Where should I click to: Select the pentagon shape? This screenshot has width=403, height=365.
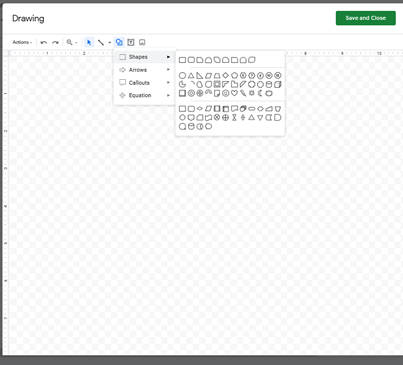tap(234, 76)
